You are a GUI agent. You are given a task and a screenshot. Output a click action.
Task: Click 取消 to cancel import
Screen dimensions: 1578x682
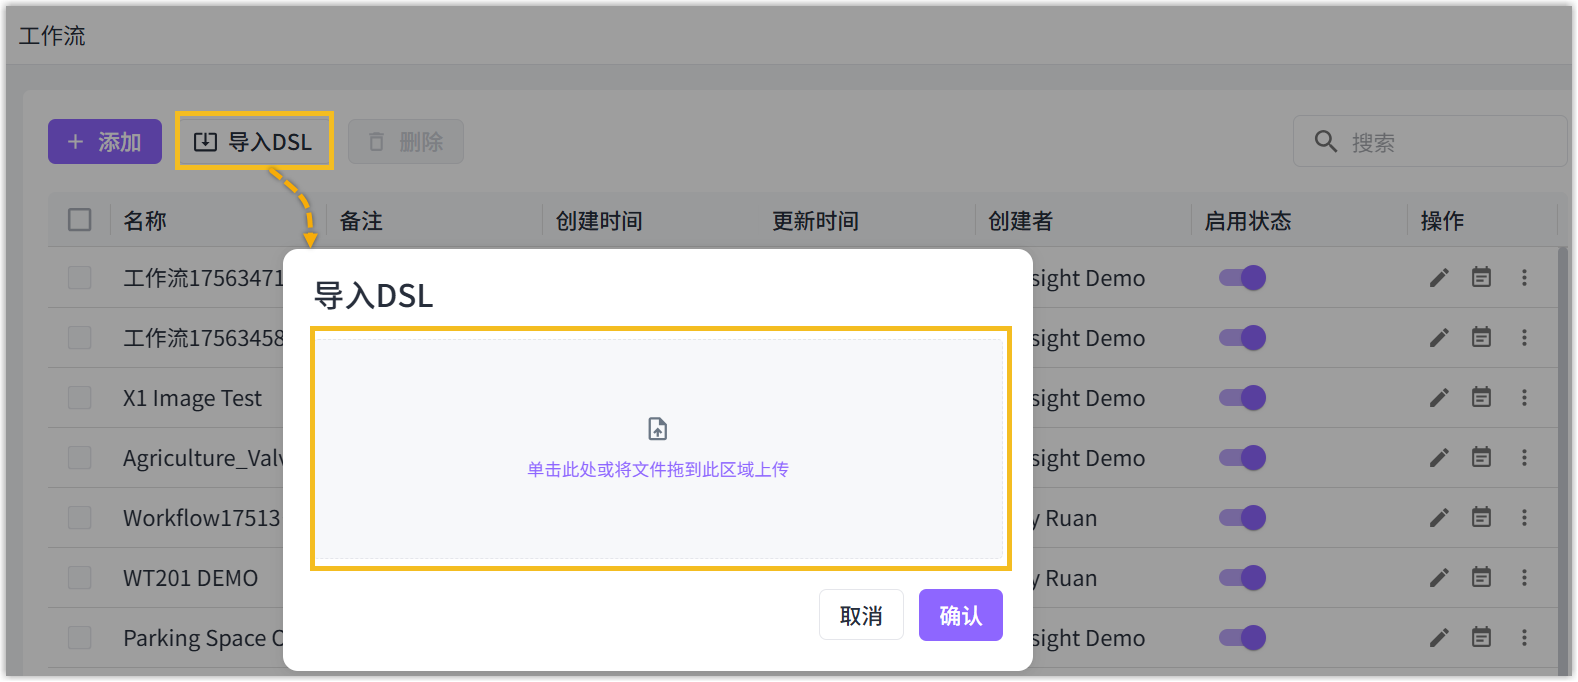coord(861,615)
